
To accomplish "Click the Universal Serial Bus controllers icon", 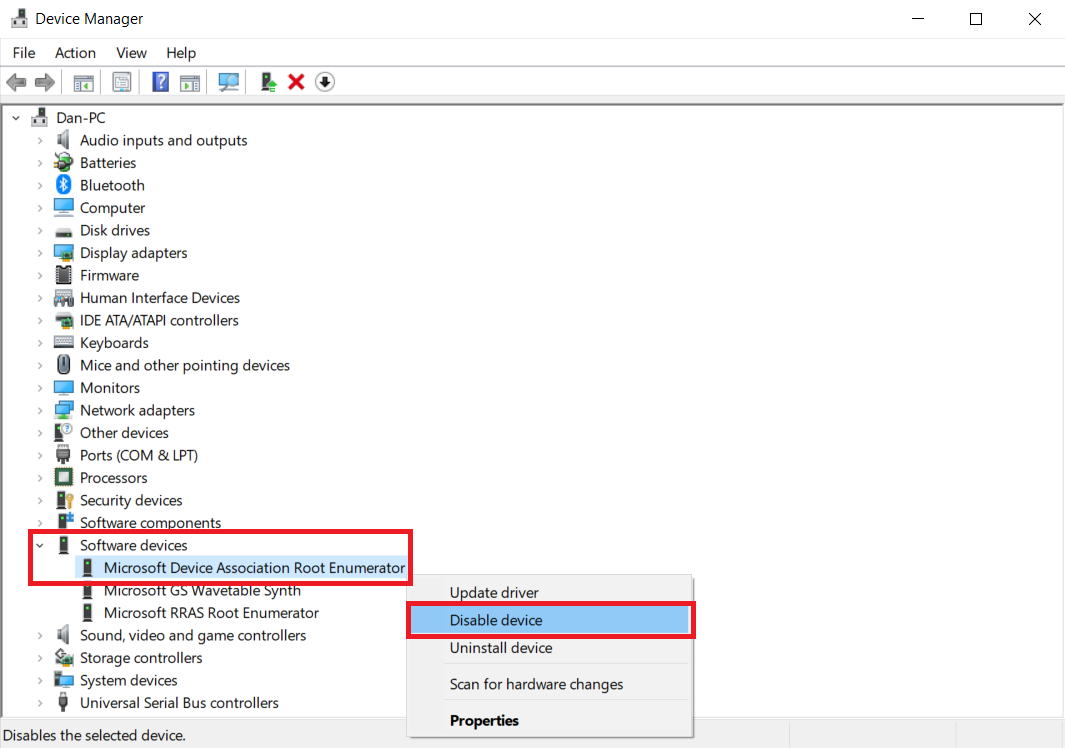I will [x=63, y=702].
